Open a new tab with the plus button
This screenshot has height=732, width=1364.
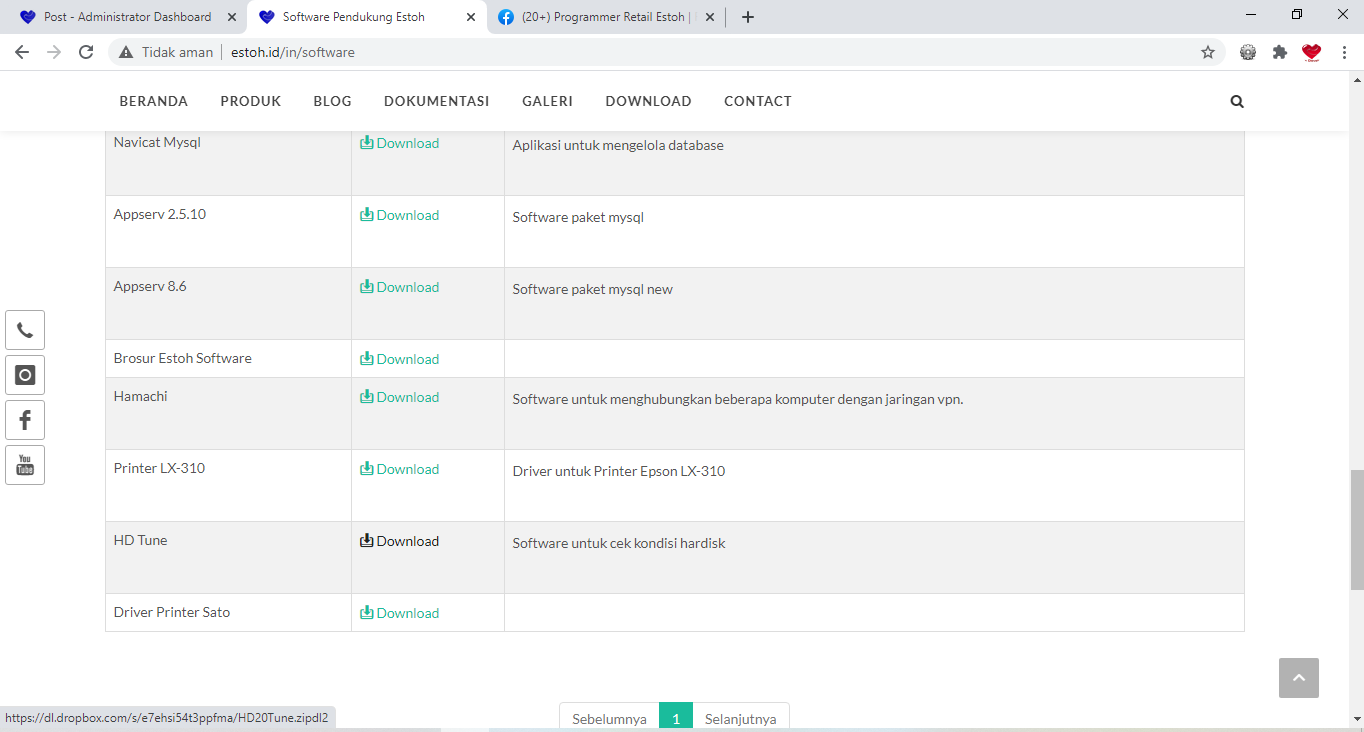tap(748, 17)
